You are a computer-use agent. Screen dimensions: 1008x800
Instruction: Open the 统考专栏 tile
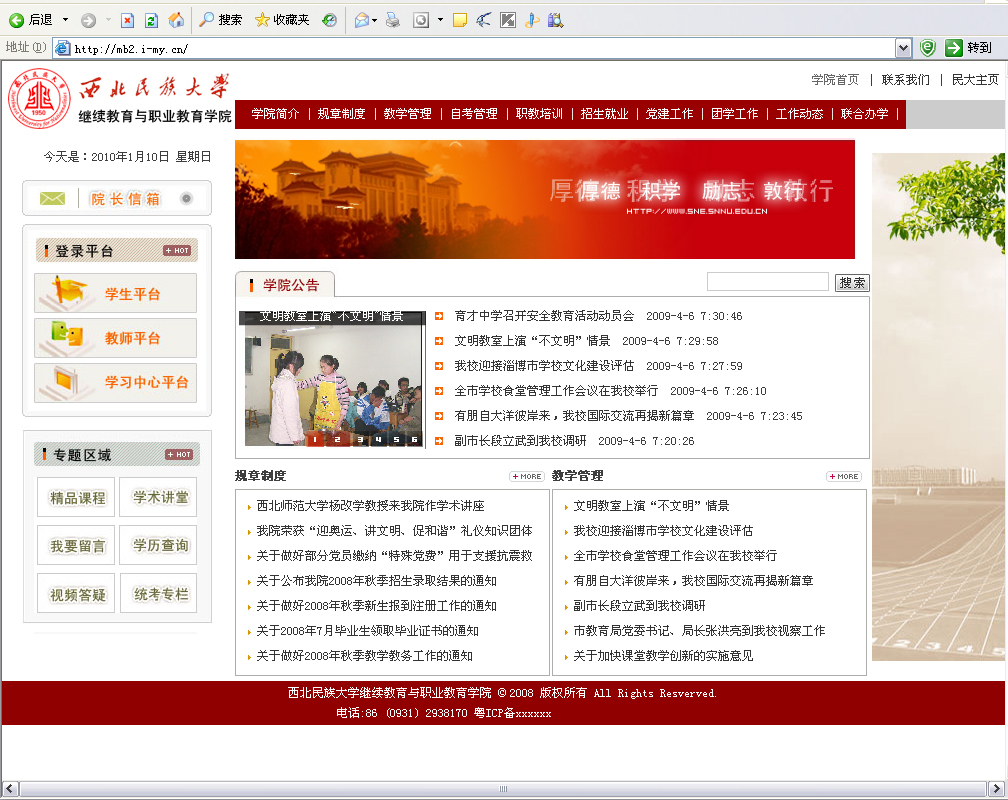tap(158, 594)
